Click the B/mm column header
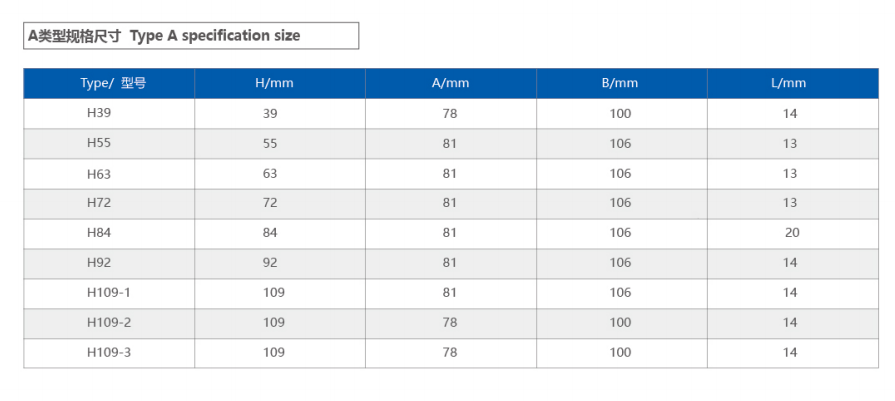The width and height of the screenshot is (895, 401). pos(620,83)
